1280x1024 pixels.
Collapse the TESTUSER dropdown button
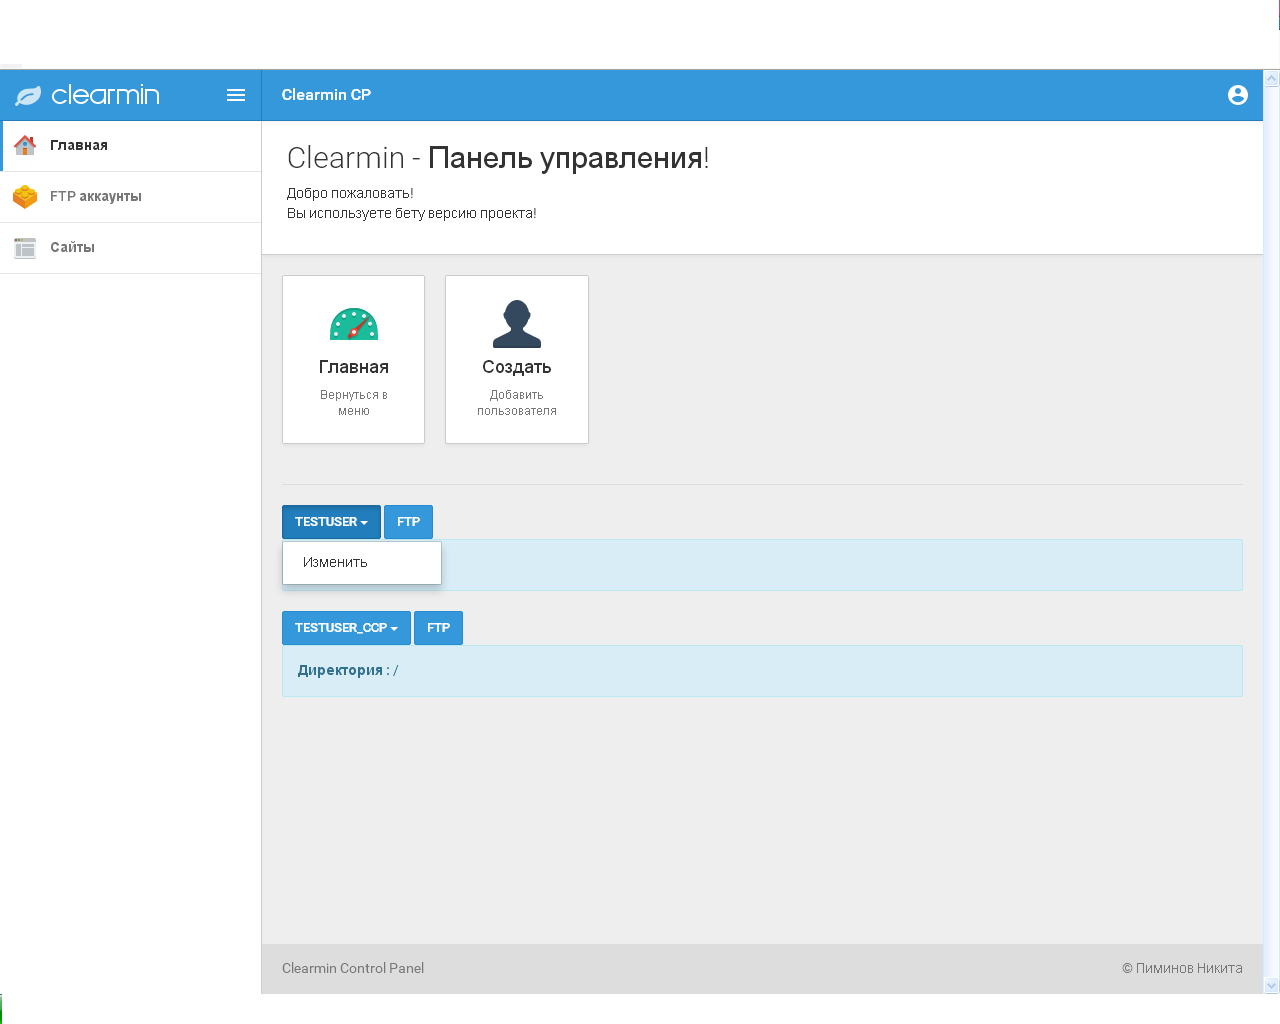331,522
